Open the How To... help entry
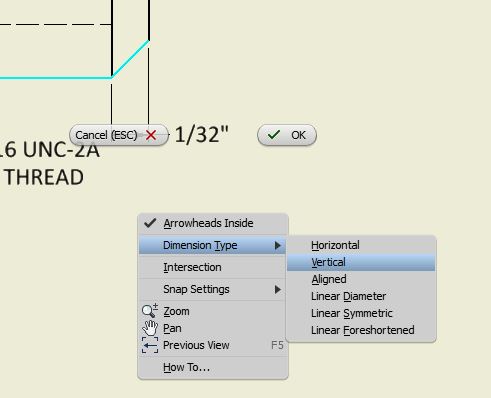The image size is (491, 398). point(213,367)
